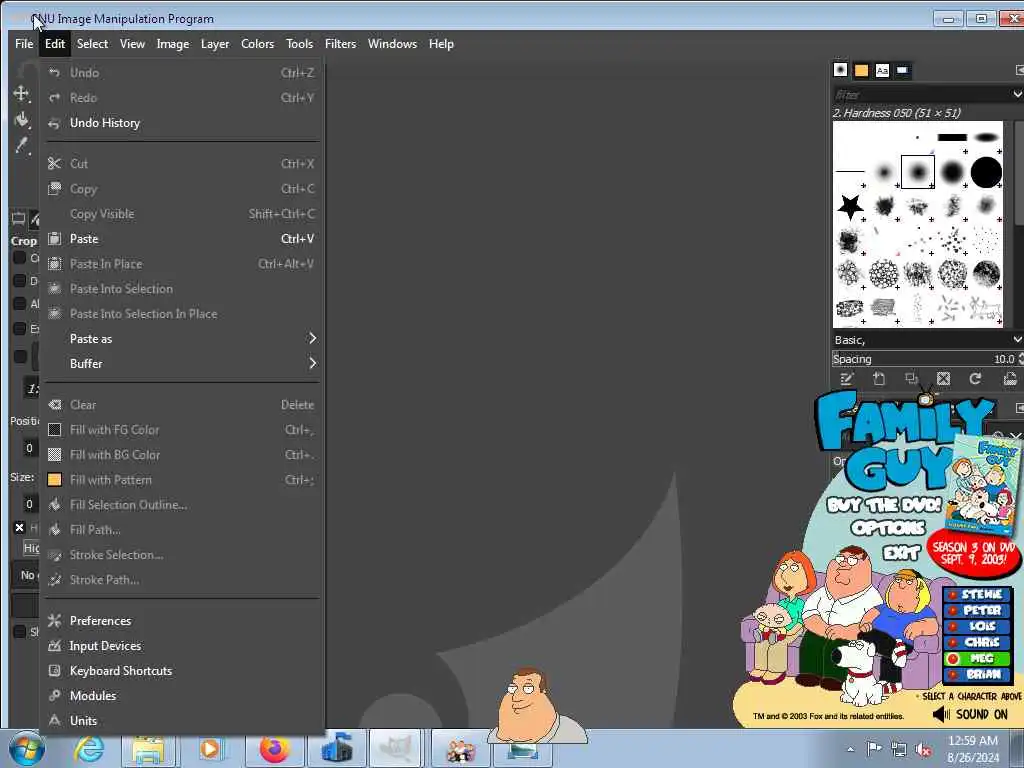Open the File menu
Screen dimensions: 1024x768
pyautogui.click(x=24, y=44)
